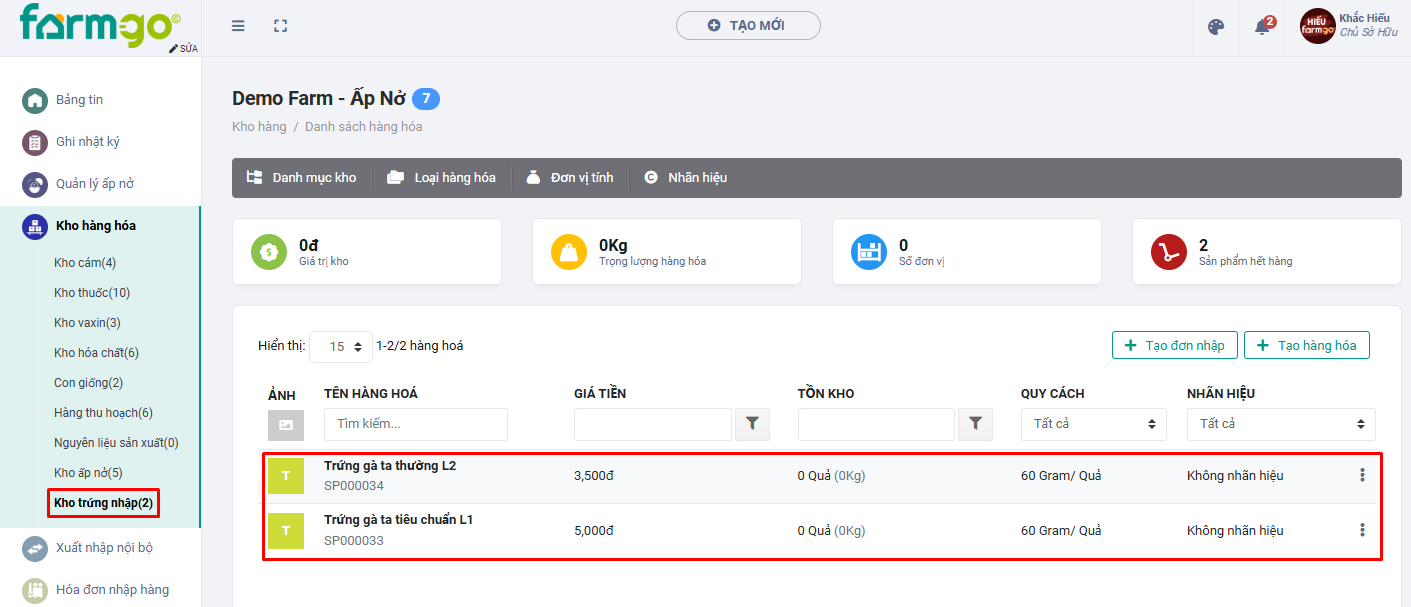Open three-dot menu for Trứng gà ta tiêu chuẩn L1
This screenshot has width=1411, height=607.
click(x=1362, y=530)
